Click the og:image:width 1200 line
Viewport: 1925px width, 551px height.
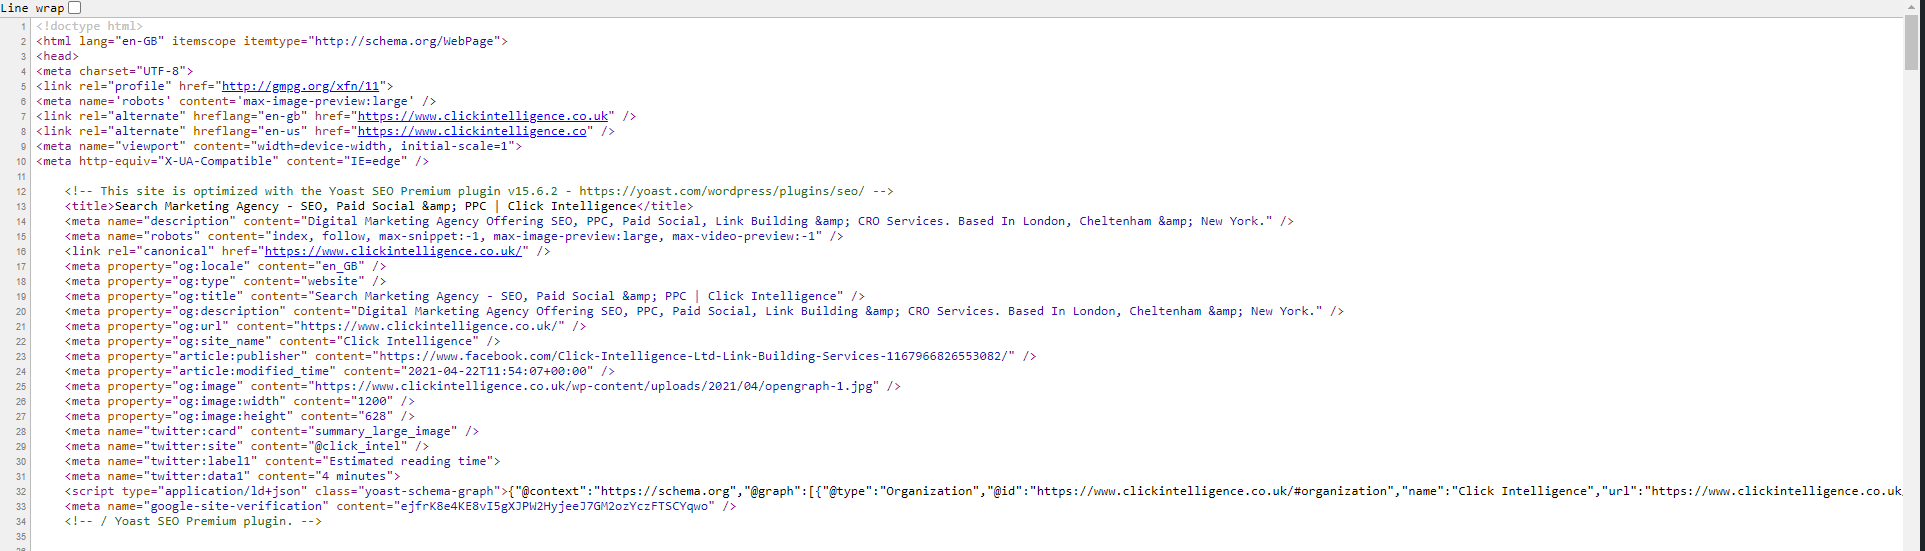click(x=240, y=401)
